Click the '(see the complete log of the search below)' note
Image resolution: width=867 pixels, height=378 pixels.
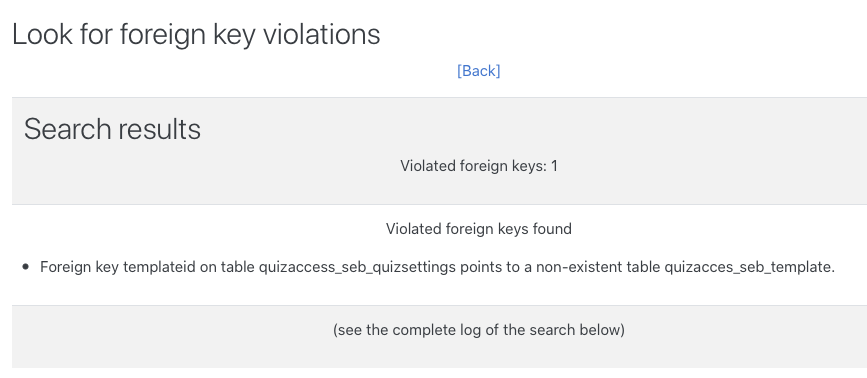coord(479,330)
